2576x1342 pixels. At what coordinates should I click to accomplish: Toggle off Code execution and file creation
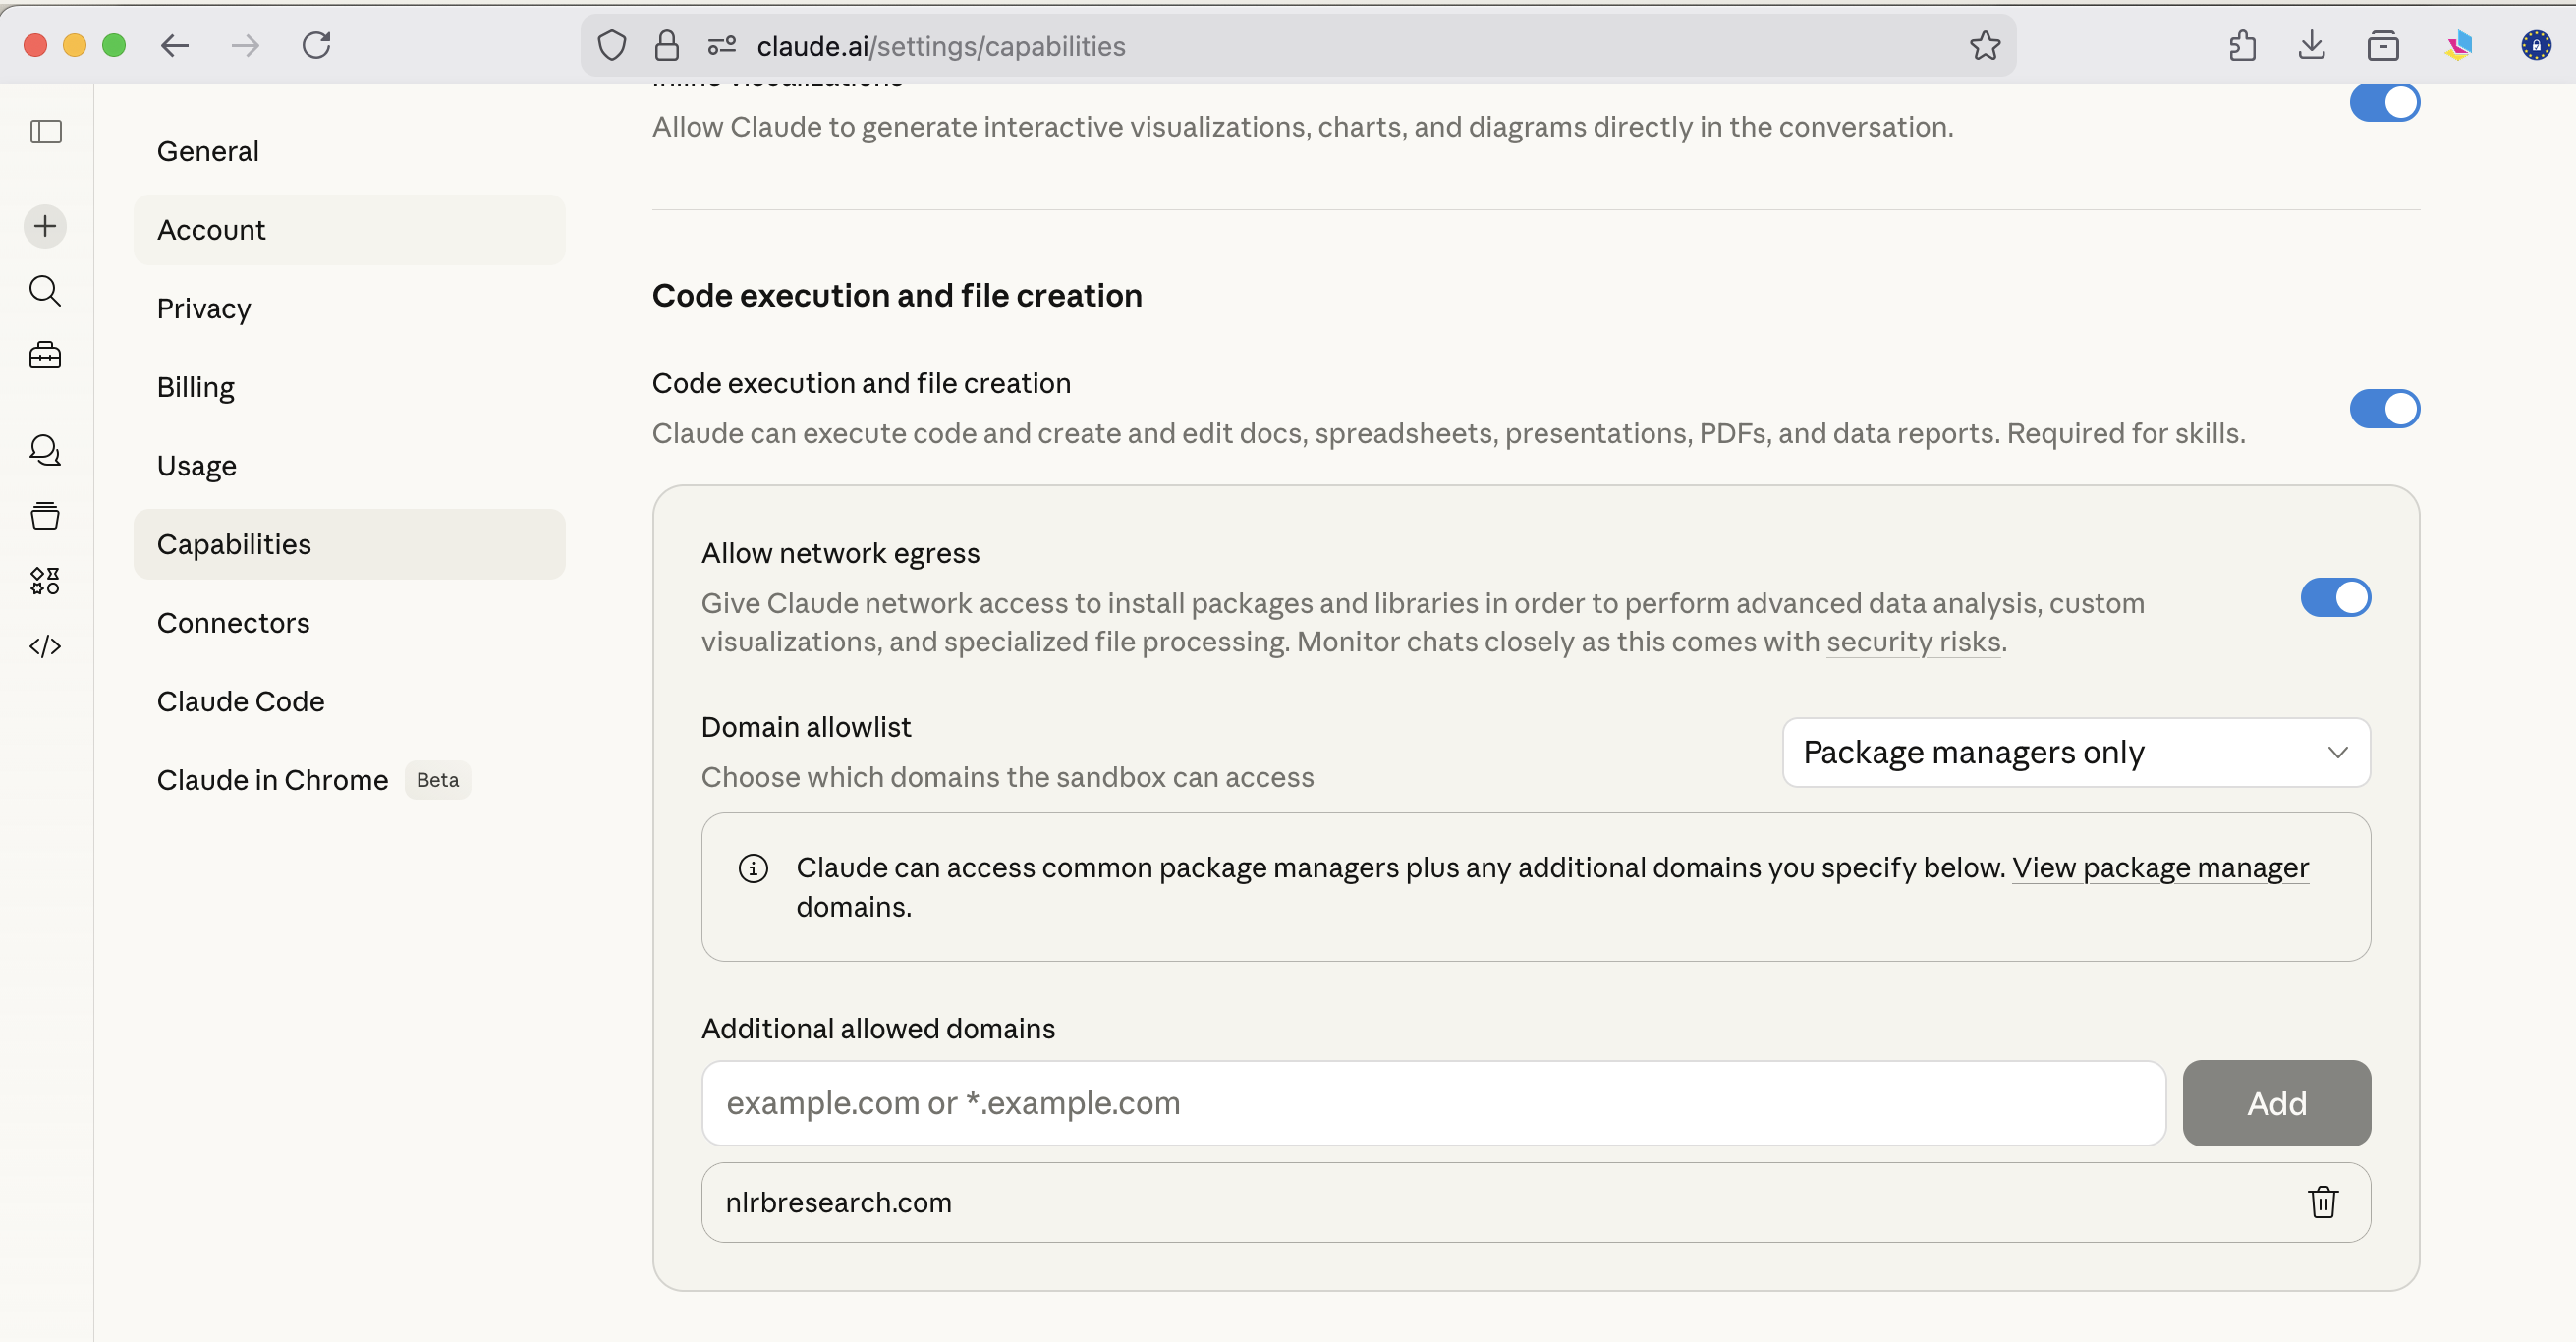point(2385,408)
